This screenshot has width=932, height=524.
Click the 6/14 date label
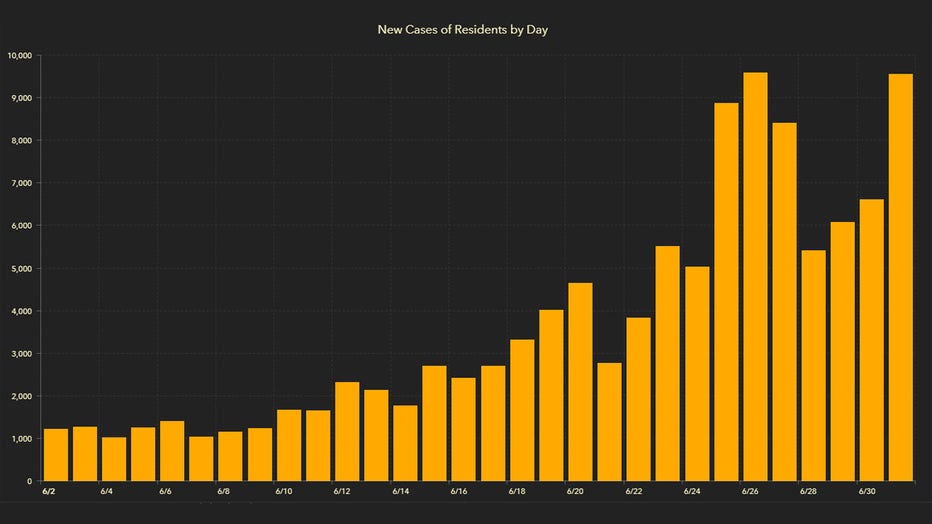click(401, 491)
